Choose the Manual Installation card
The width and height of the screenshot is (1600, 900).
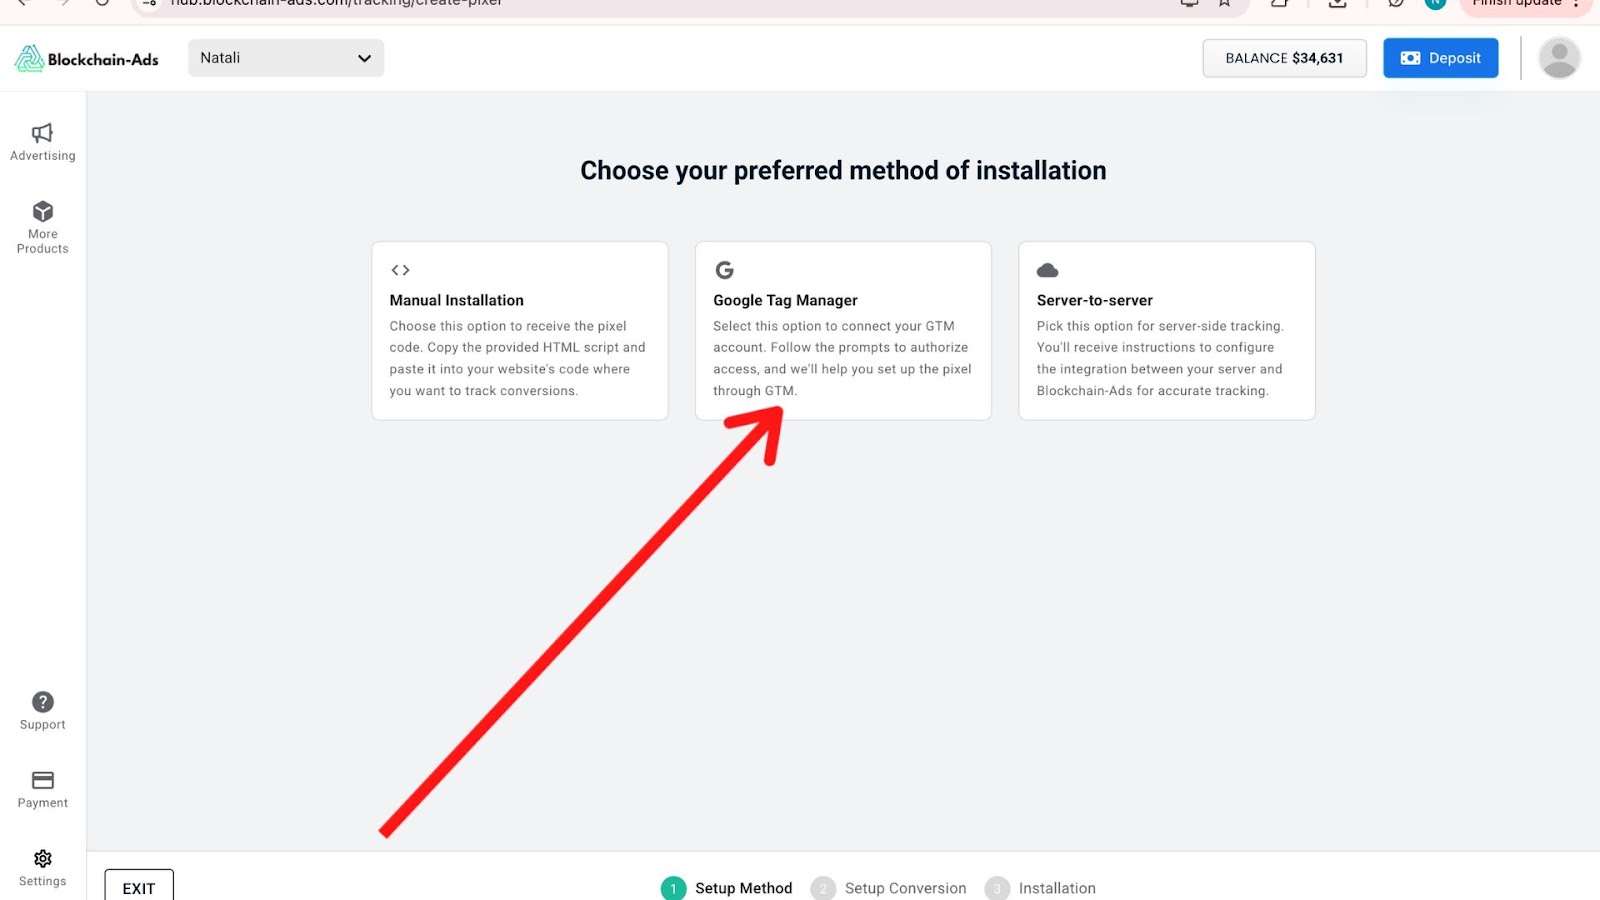pos(520,330)
